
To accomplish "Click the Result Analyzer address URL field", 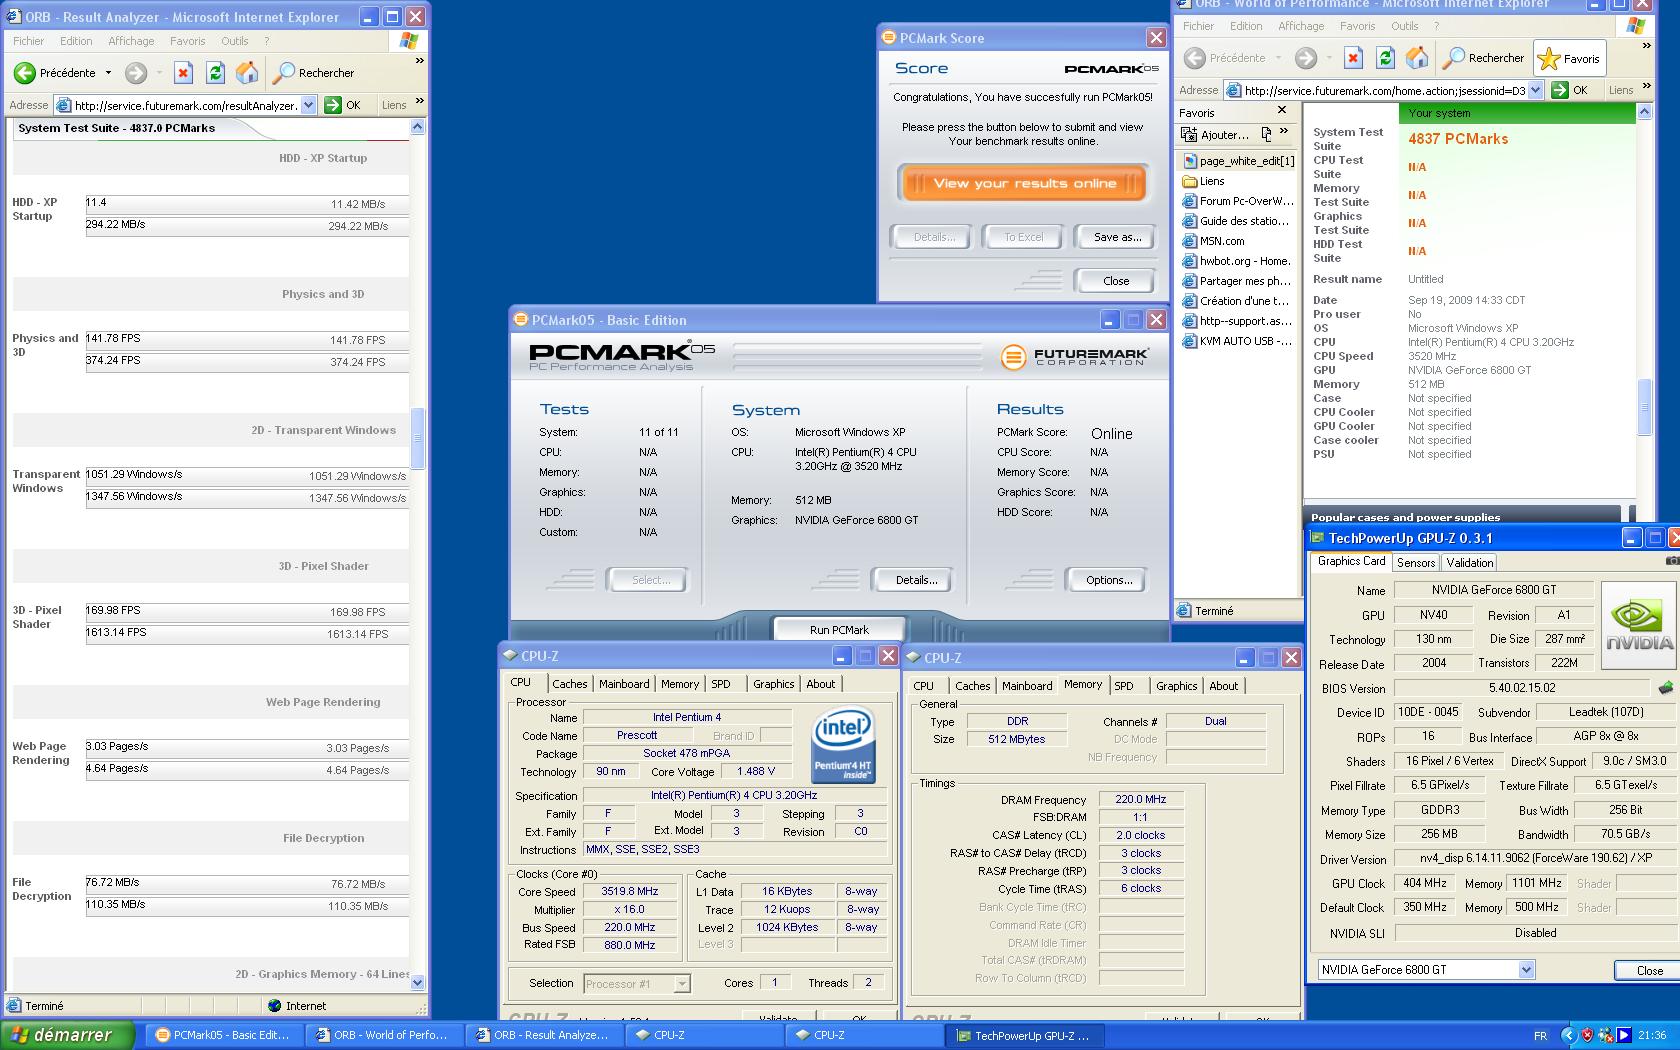I will point(185,105).
